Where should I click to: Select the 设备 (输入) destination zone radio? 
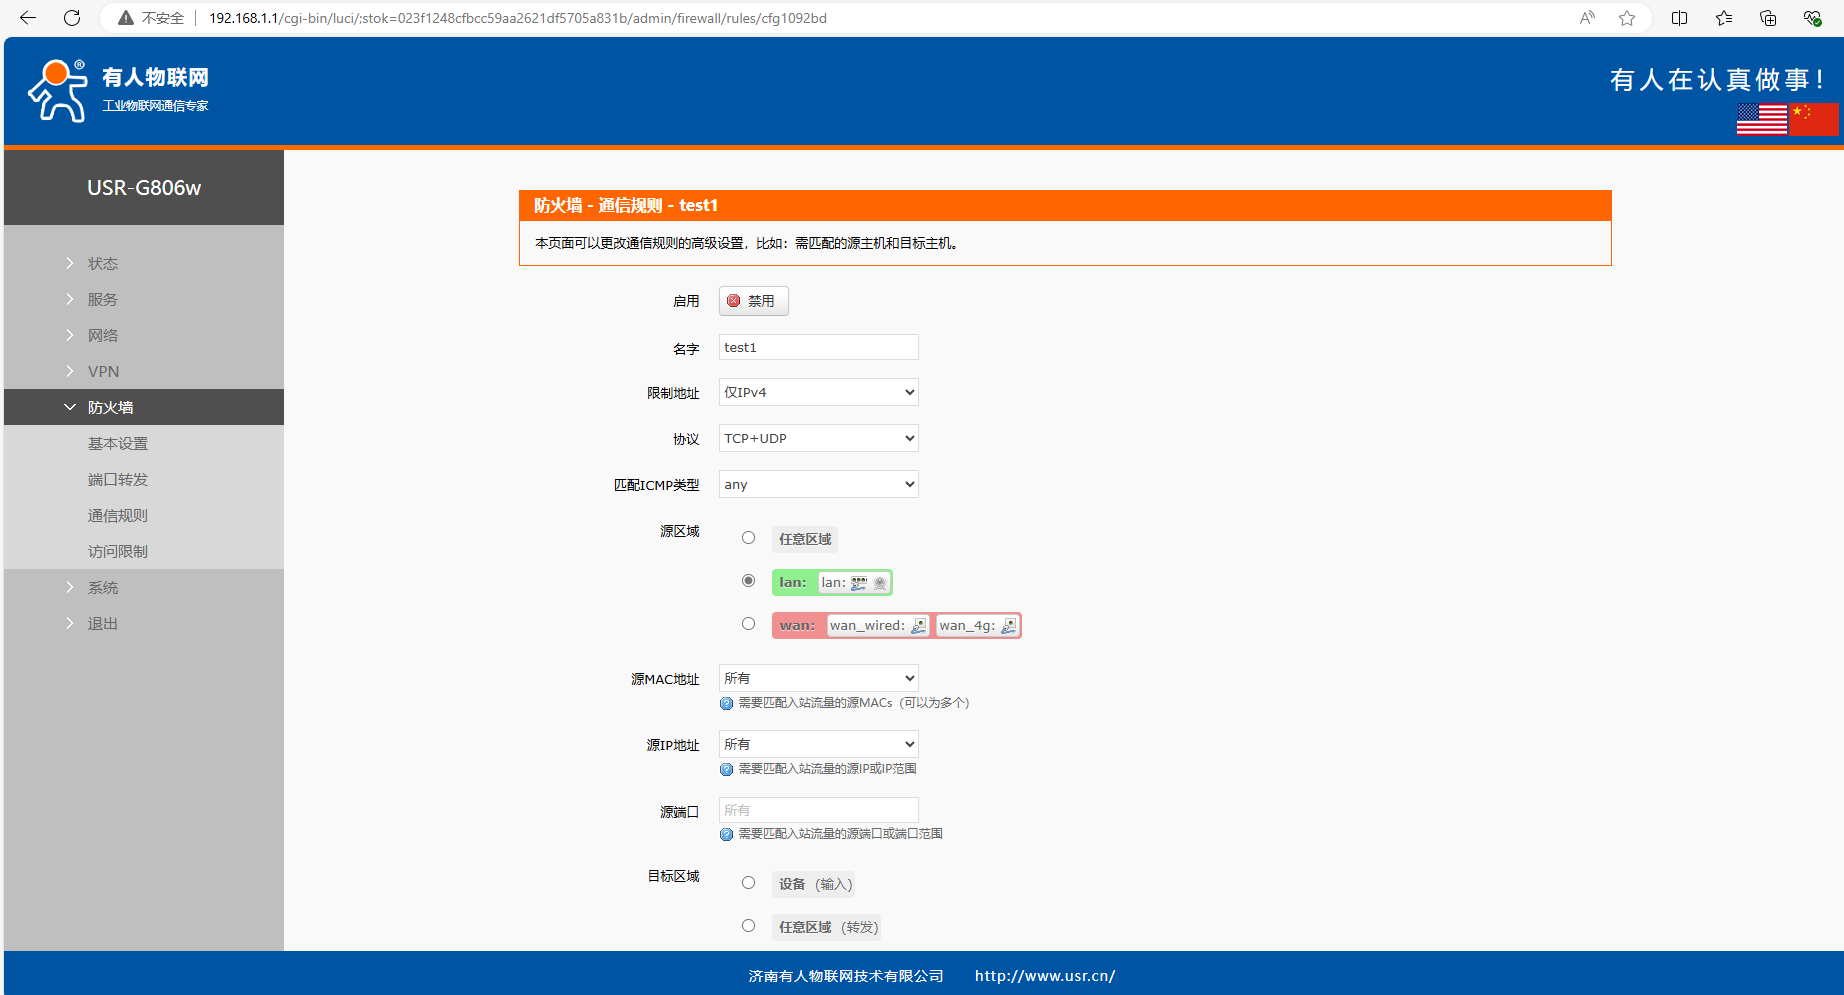pyautogui.click(x=748, y=883)
